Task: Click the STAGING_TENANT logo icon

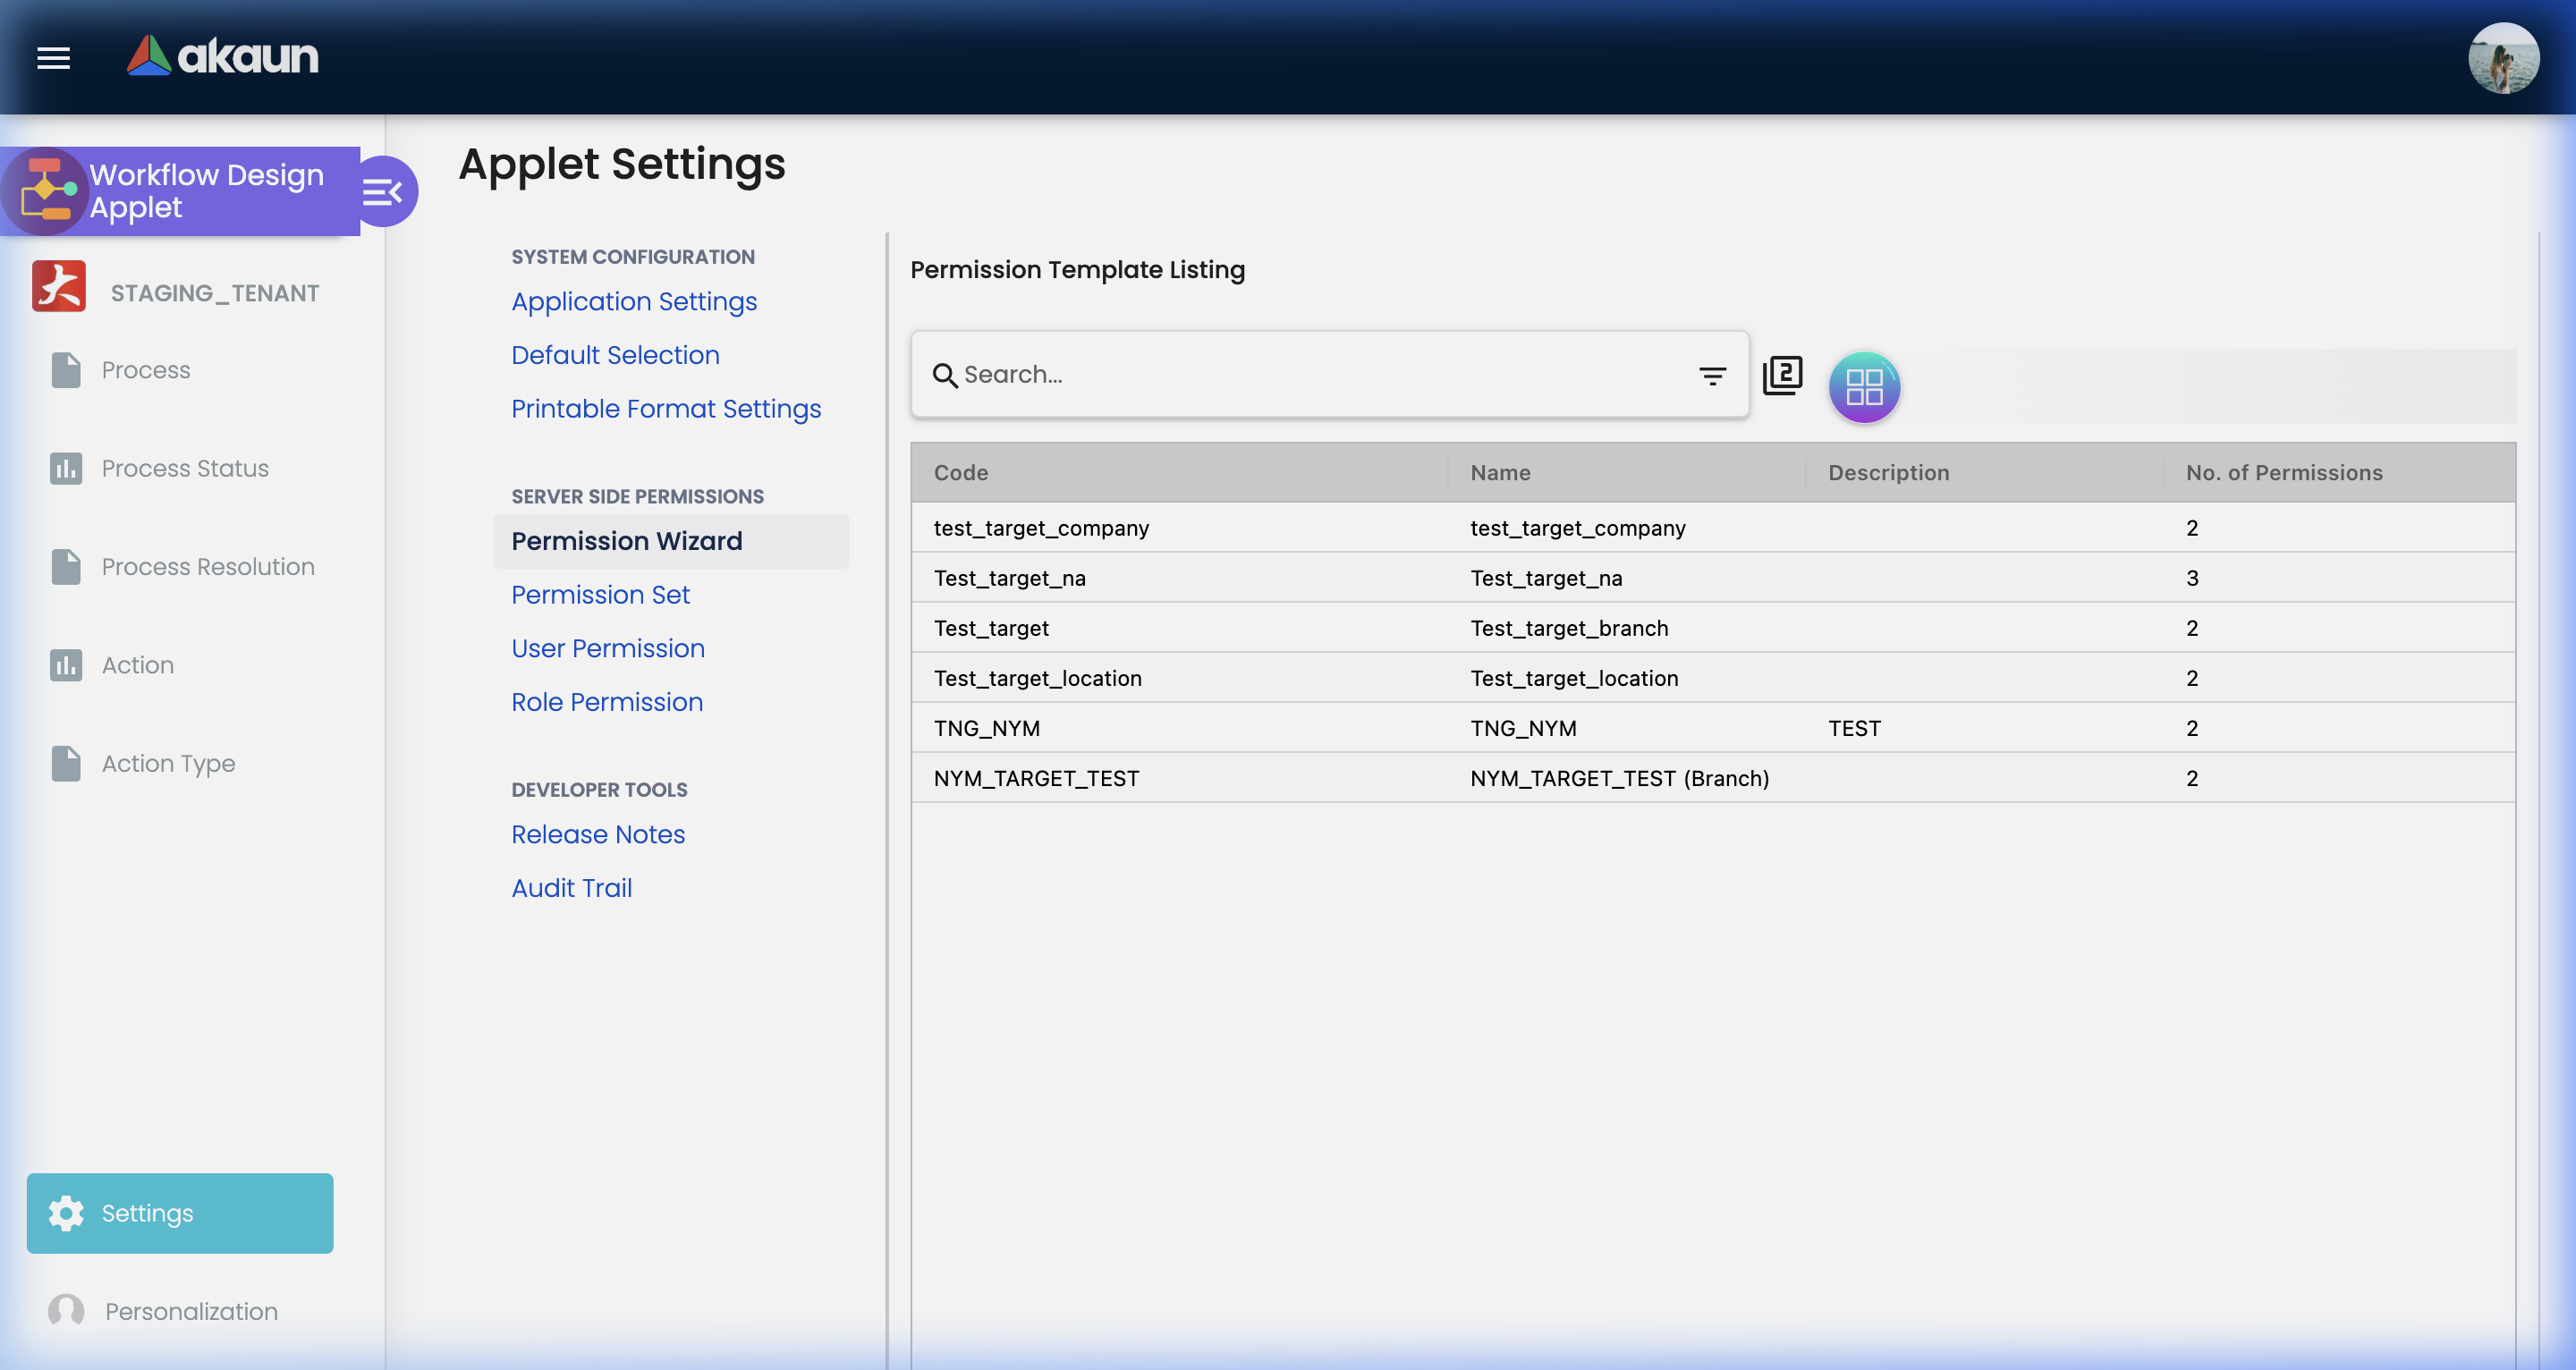Action: point(59,288)
